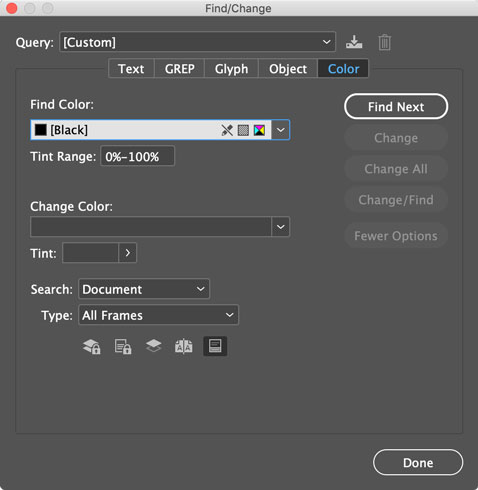This screenshot has height=490, width=478.
Task: Toggle Include Hidden Layers option
Action: [153, 346]
